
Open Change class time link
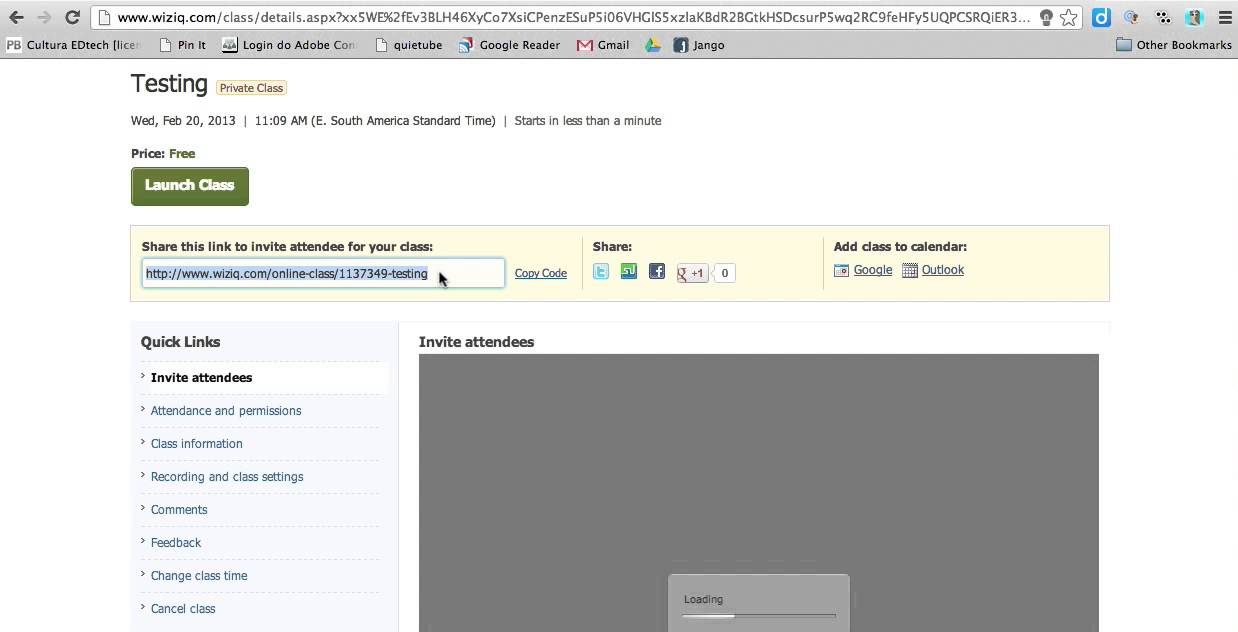pyautogui.click(x=199, y=576)
